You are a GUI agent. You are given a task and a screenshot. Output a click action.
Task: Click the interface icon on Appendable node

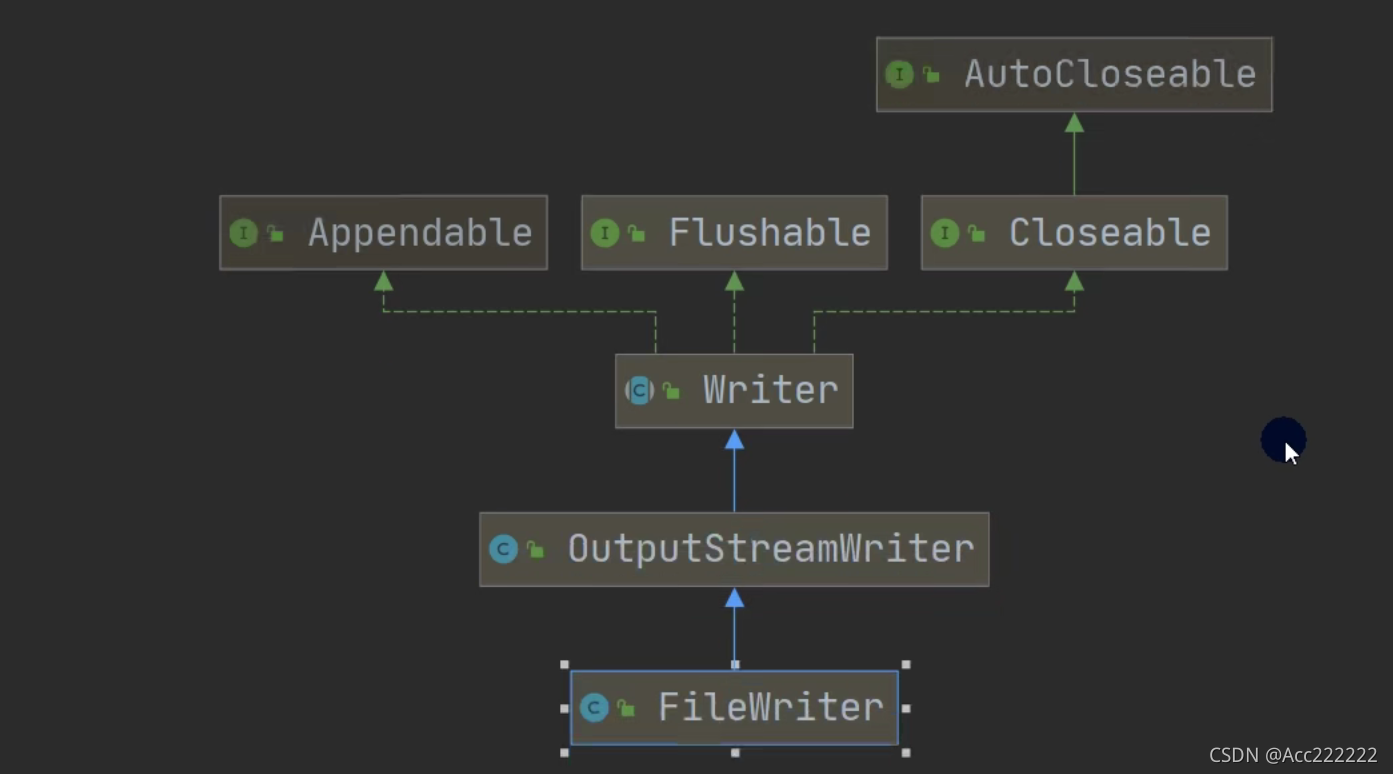[243, 233]
